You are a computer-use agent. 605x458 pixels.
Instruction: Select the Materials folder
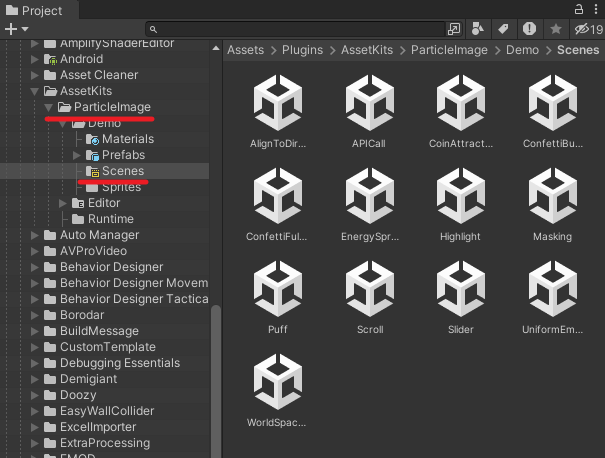(x=120, y=139)
